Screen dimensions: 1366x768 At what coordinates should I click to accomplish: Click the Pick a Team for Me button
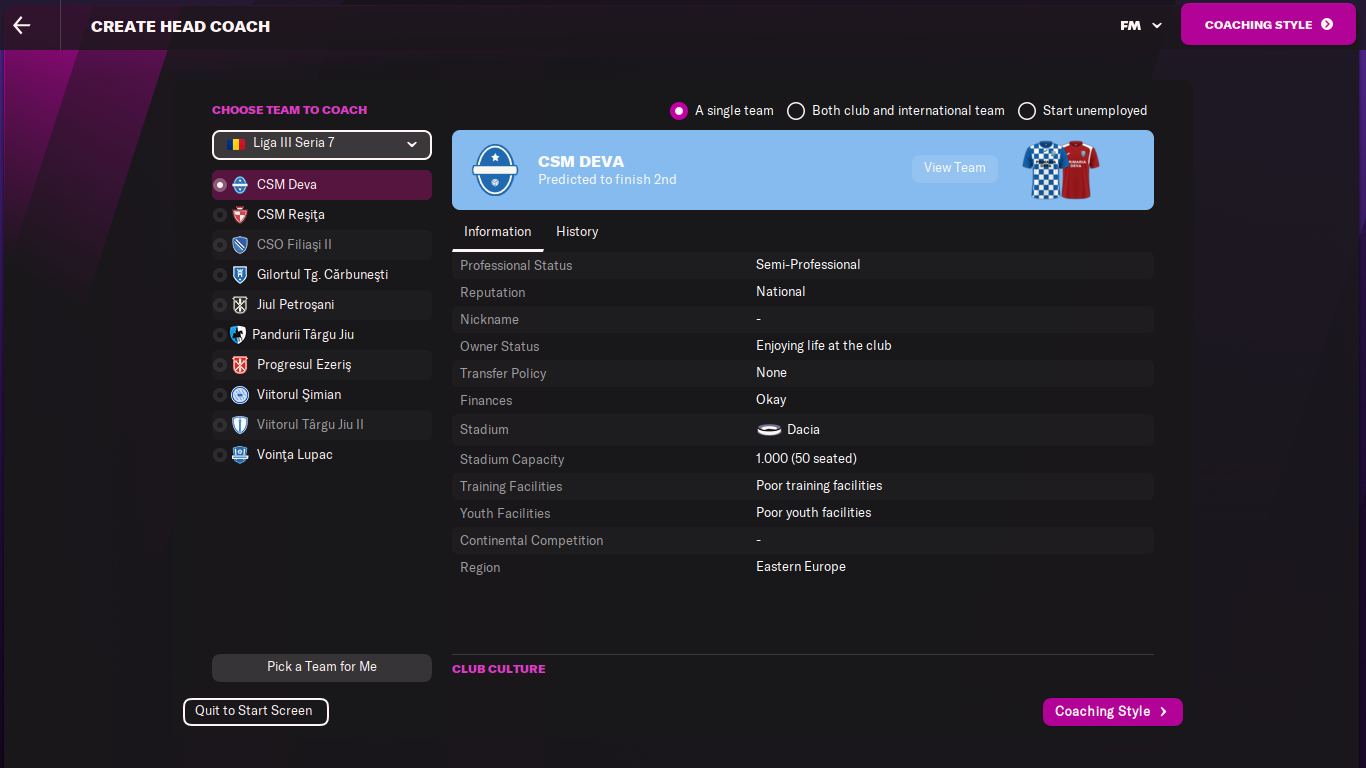coord(322,668)
